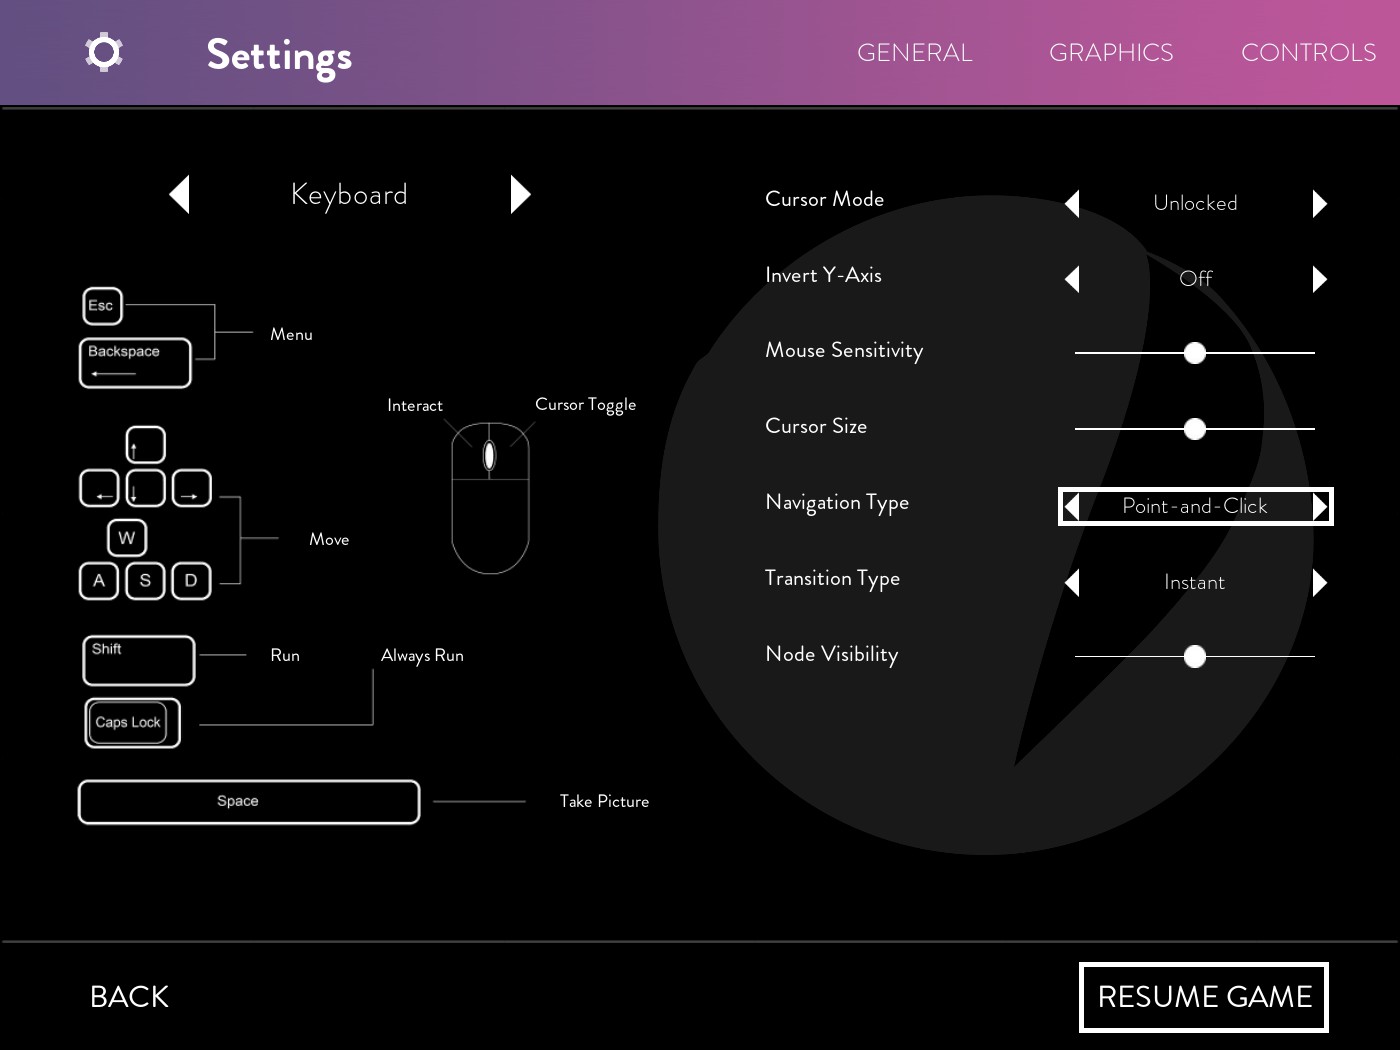Open the GRAPHICS settings tab

[x=1110, y=53]
